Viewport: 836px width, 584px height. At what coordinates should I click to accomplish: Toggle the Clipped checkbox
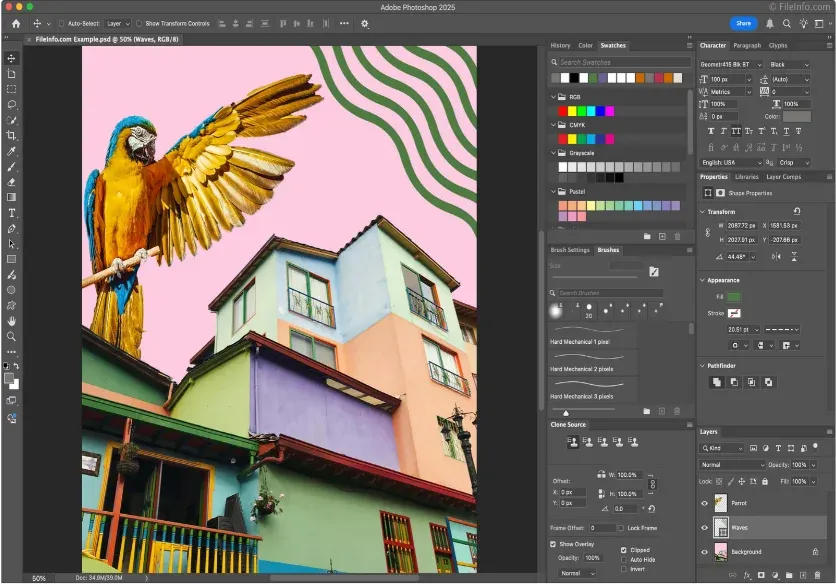(623, 550)
